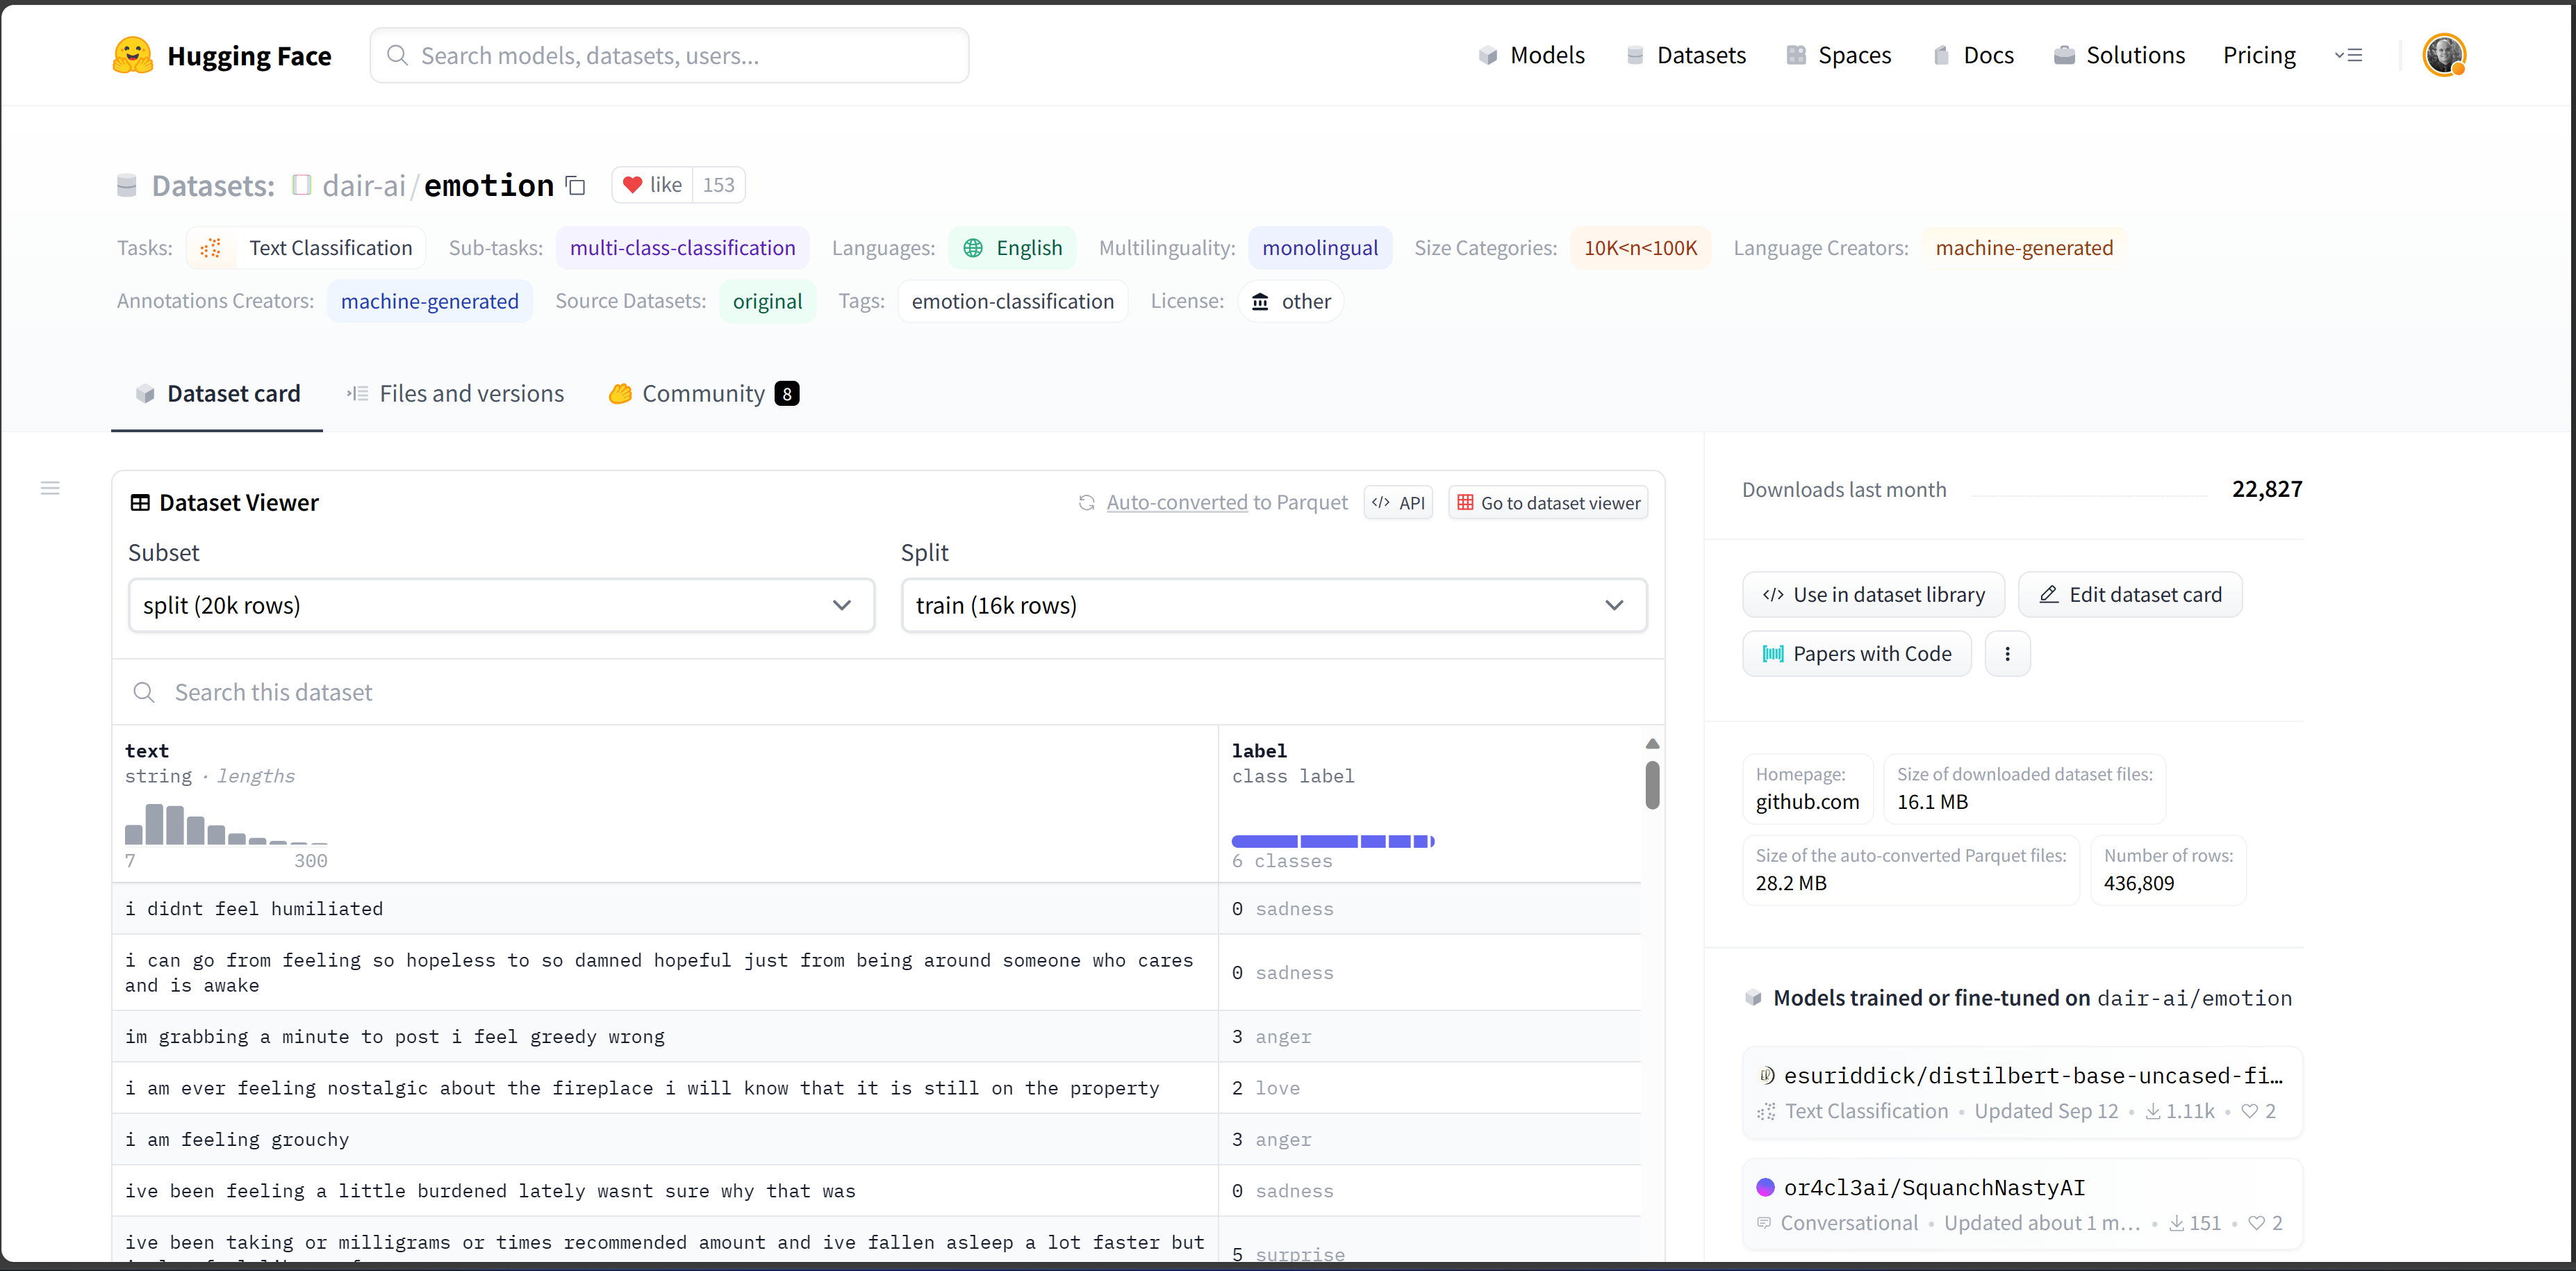The height and width of the screenshot is (1271, 2576).
Task: Click the original source datasets tag
Action: click(767, 301)
